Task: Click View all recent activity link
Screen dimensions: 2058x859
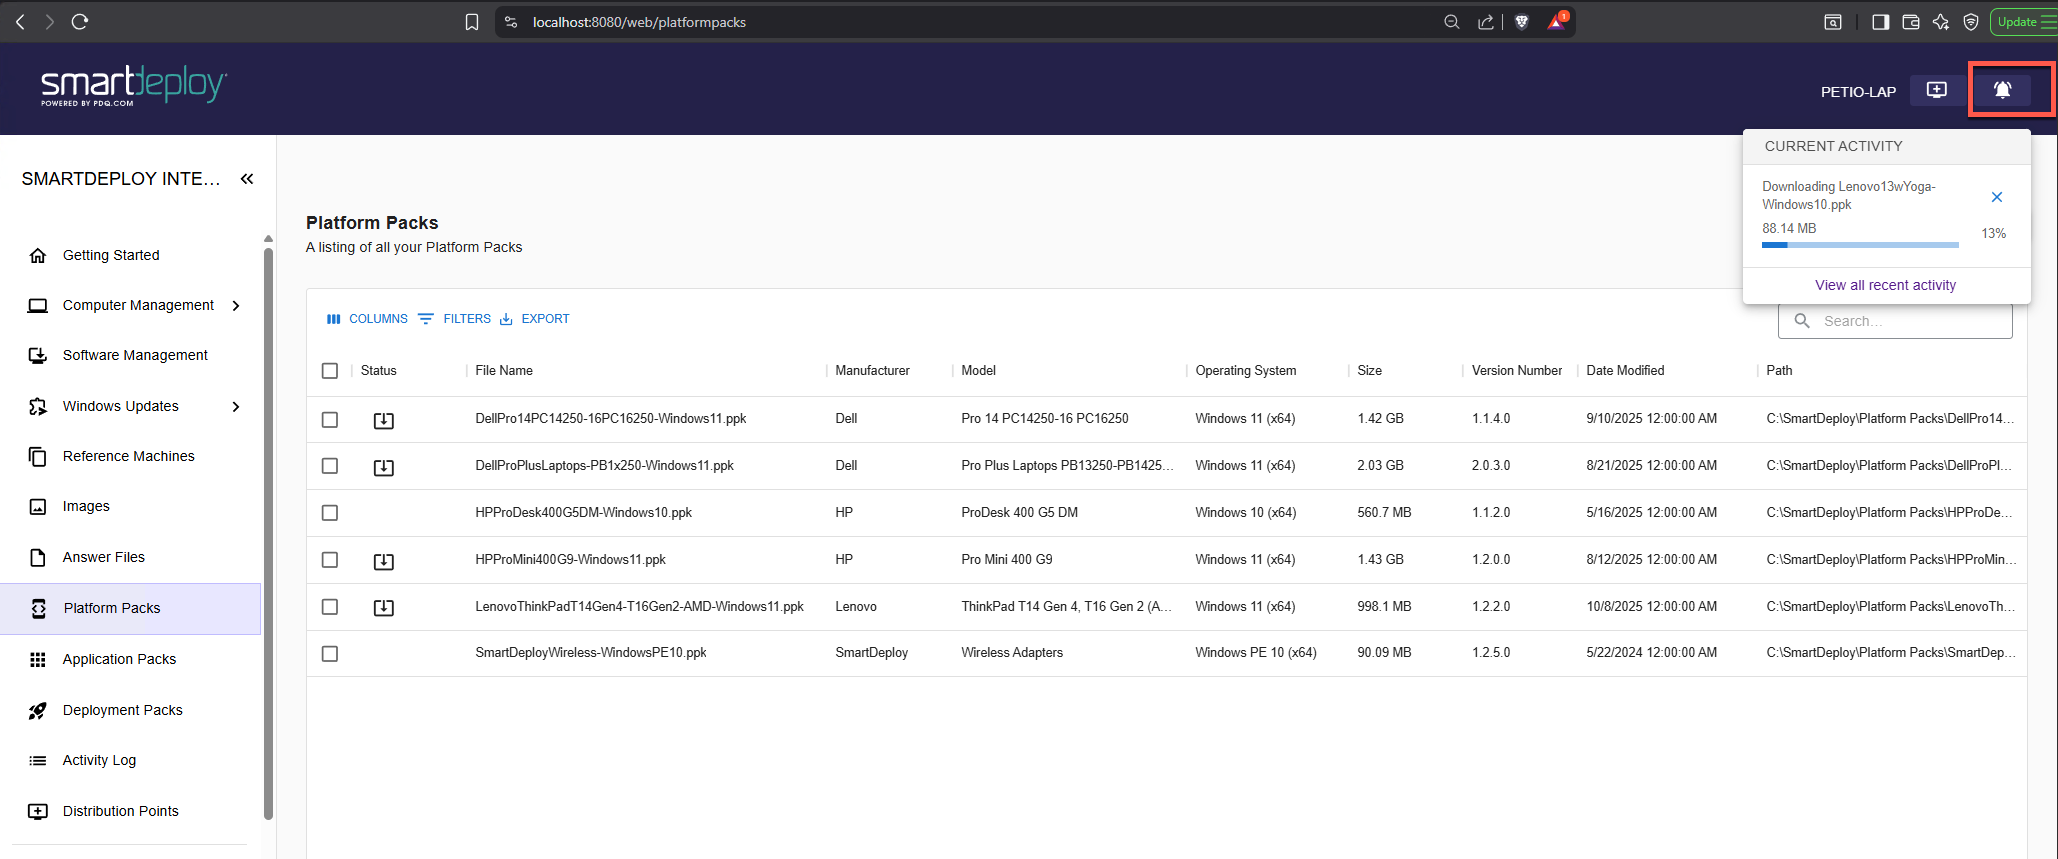Action: click(1885, 285)
